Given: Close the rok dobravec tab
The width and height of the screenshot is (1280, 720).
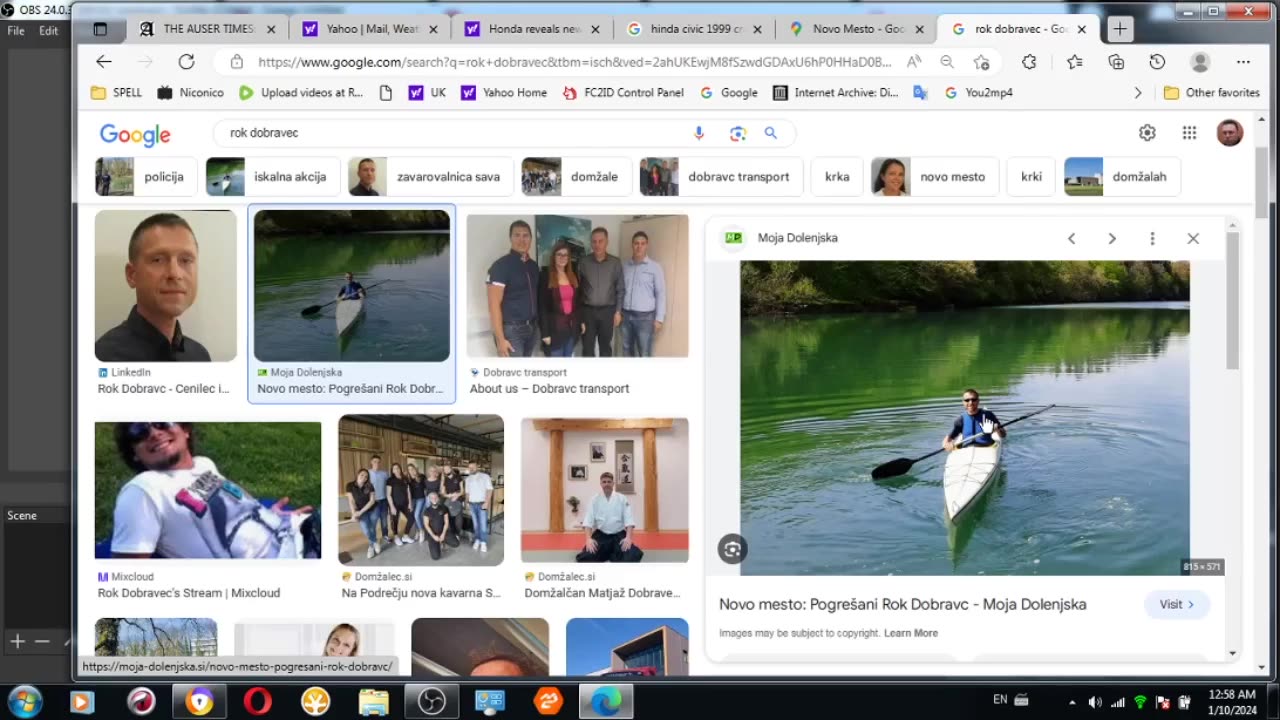Looking at the screenshot, I should pos(1081,29).
